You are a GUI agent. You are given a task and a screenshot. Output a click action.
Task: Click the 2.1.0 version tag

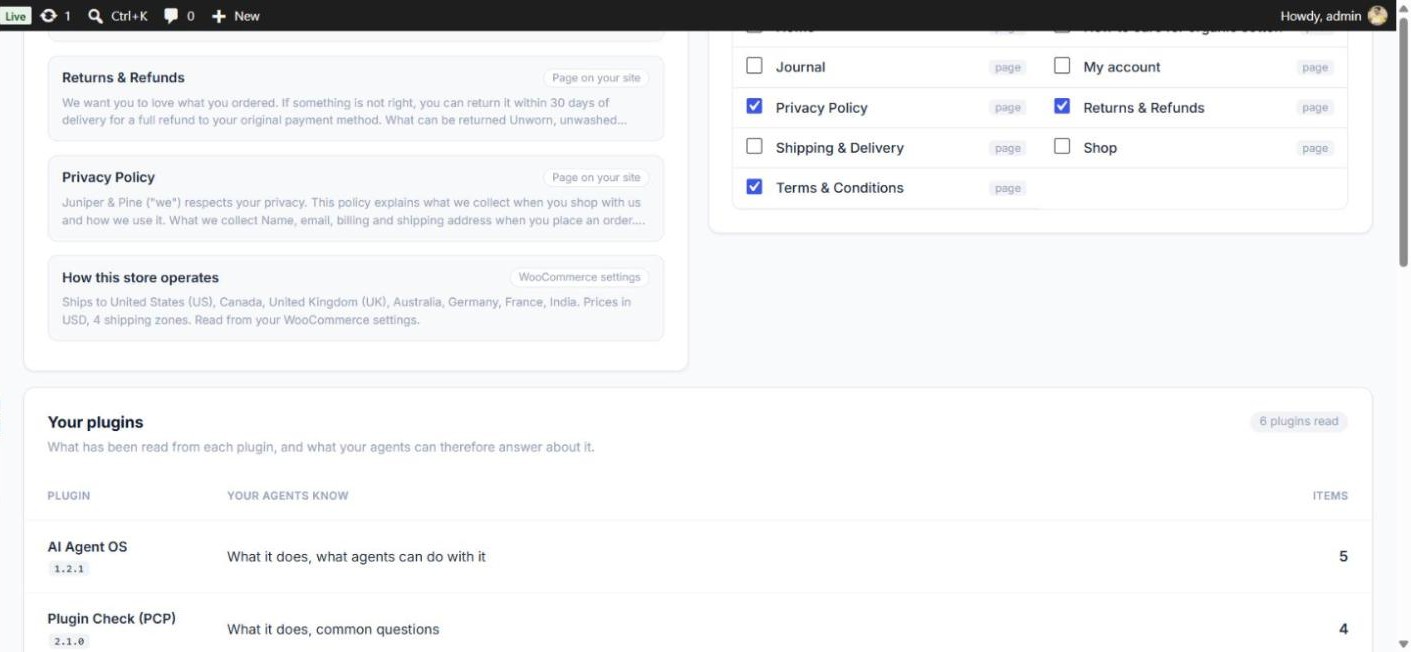[x=69, y=641]
